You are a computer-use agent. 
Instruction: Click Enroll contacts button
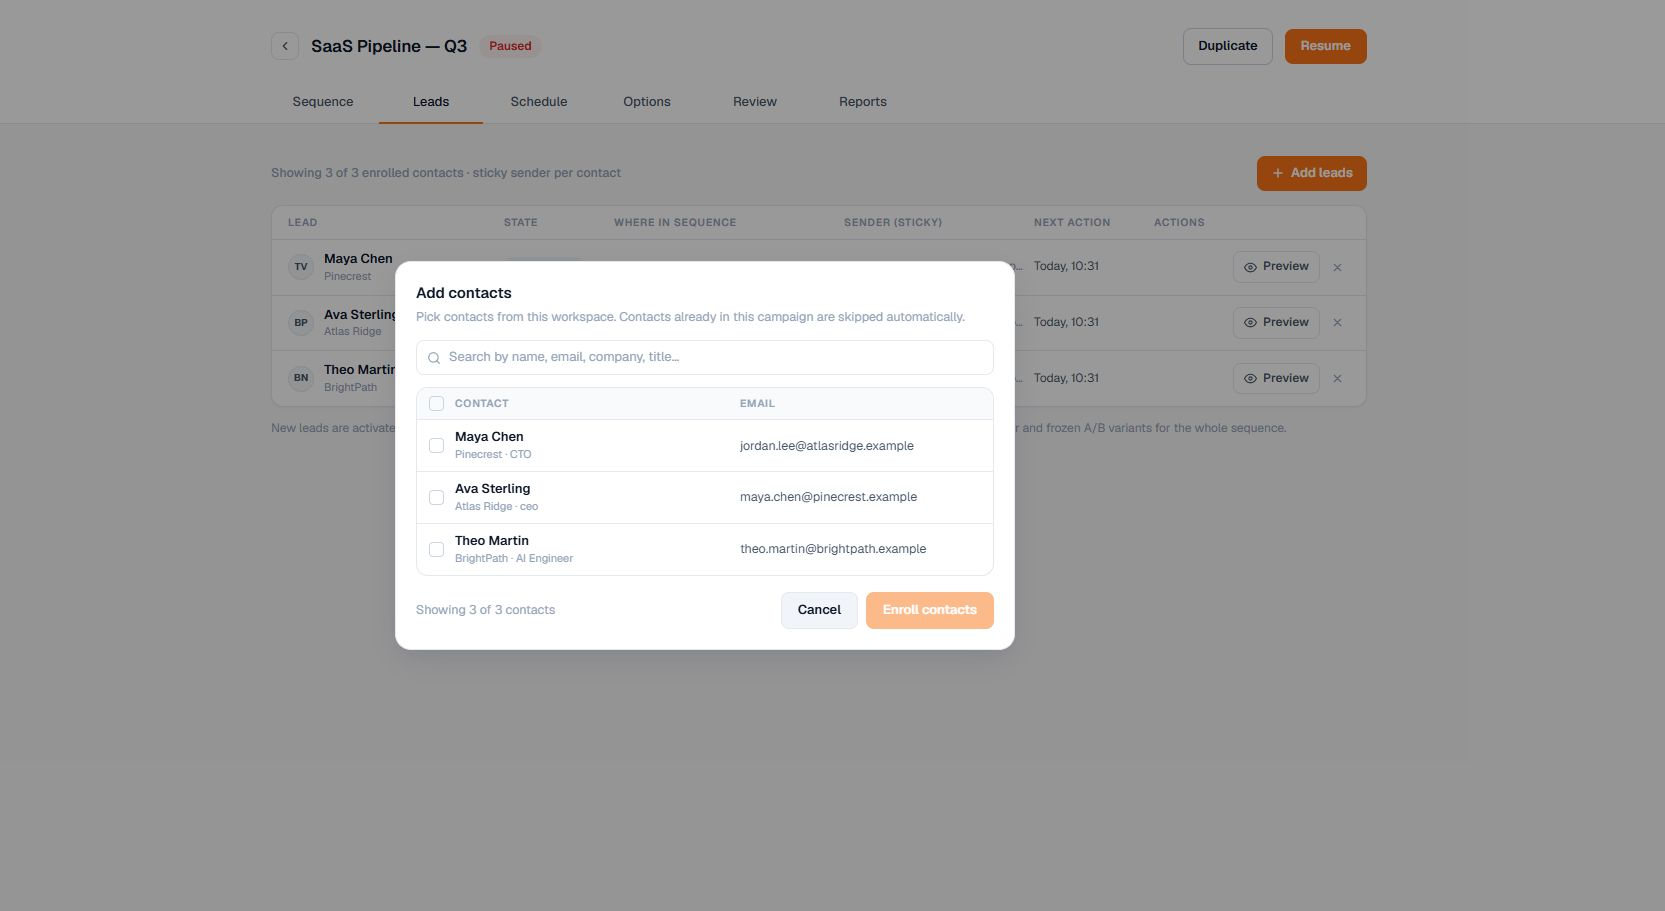tap(930, 610)
